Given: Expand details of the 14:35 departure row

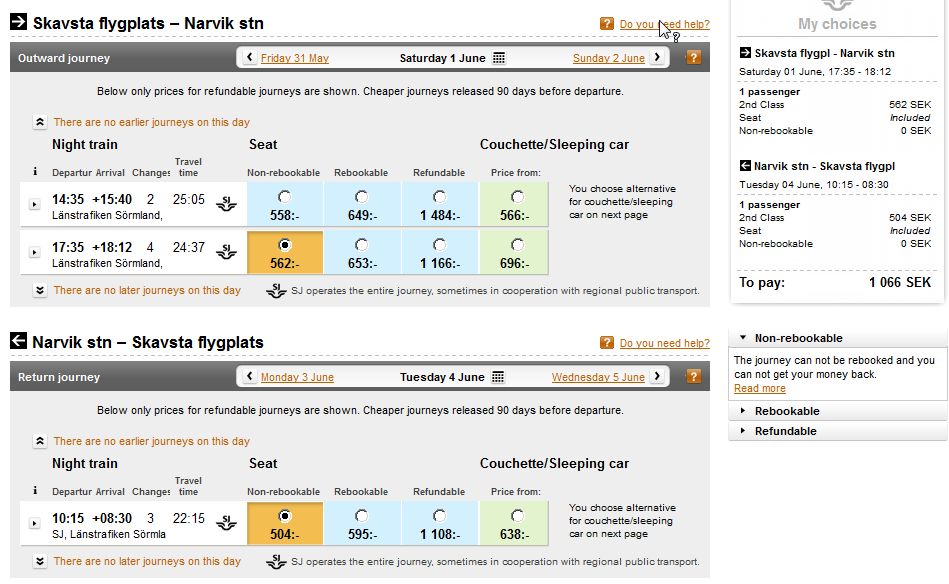Looking at the screenshot, I should tap(34, 205).
